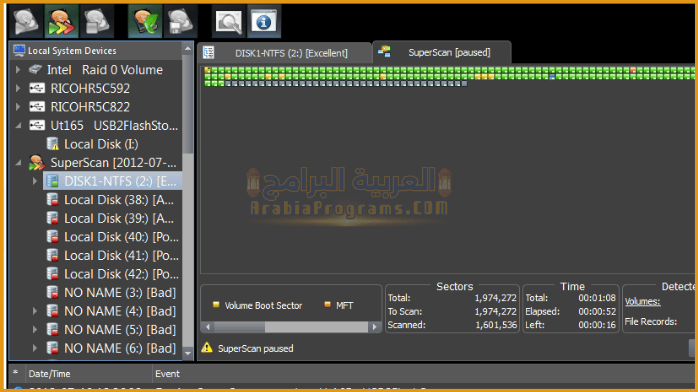Click the Left time 00:00:16
The image size is (698, 392).
597,325
